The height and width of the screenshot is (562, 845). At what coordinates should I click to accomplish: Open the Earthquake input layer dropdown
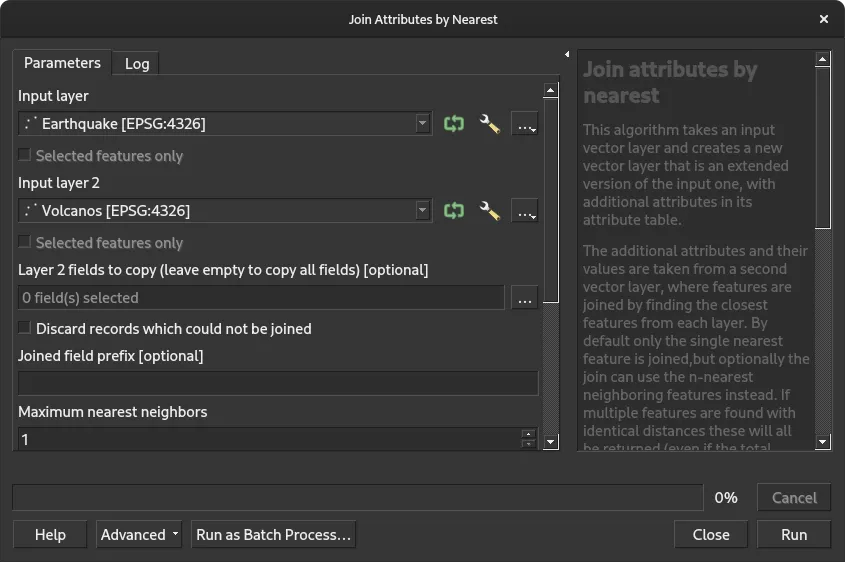click(x=423, y=124)
